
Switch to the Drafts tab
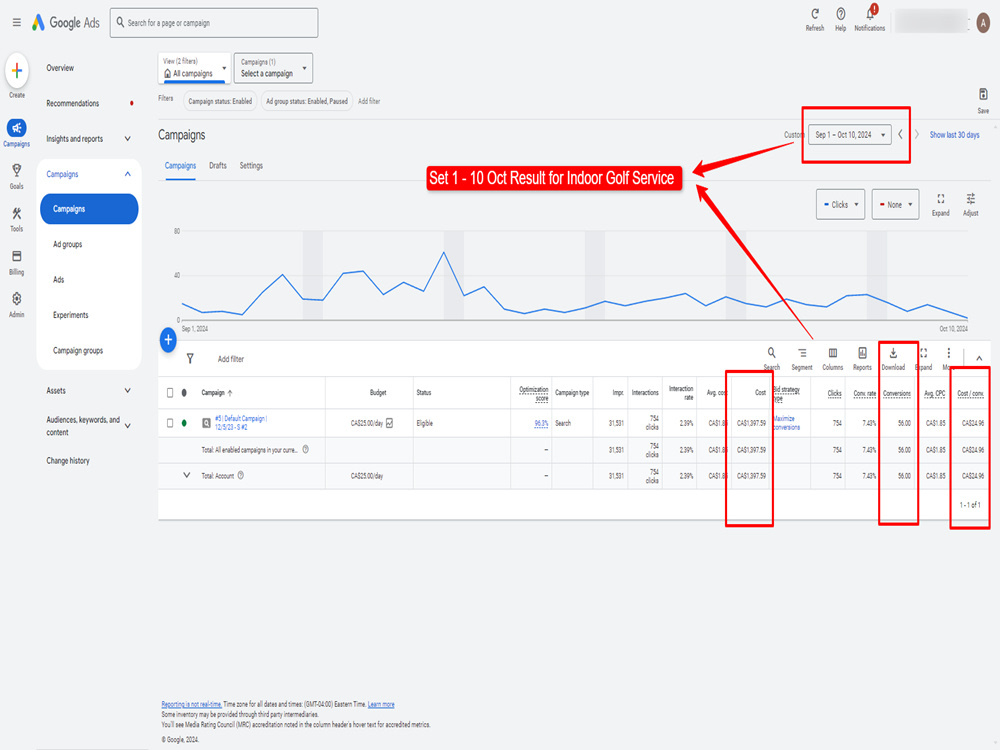217,165
